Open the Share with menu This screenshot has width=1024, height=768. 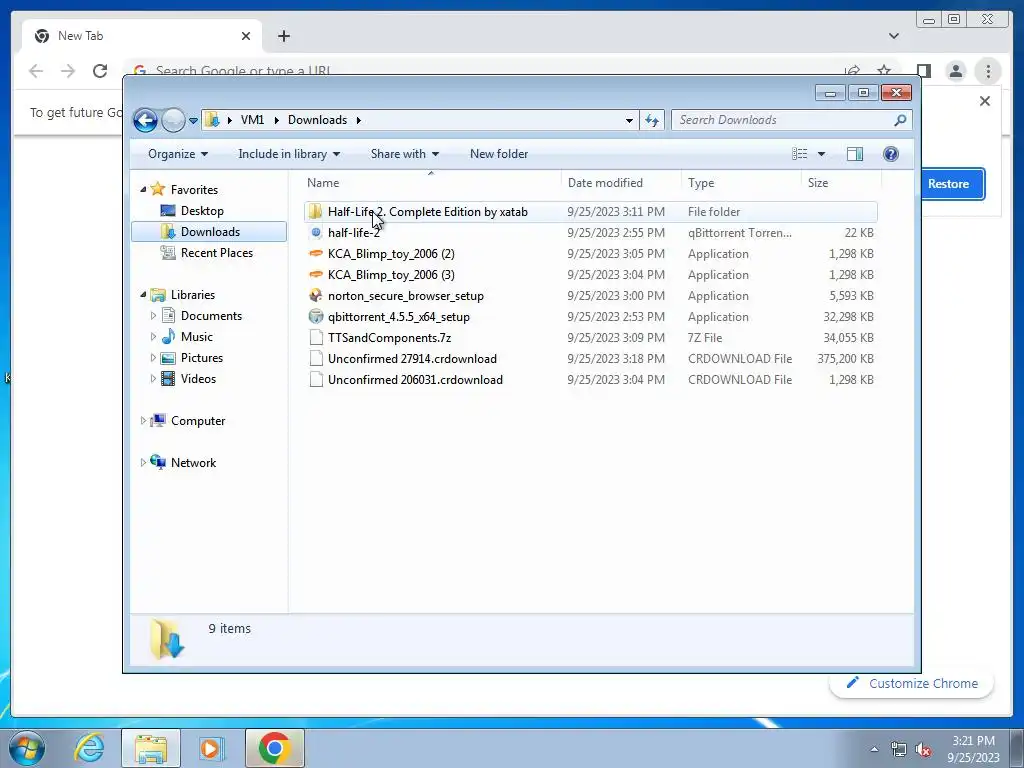pos(405,154)
